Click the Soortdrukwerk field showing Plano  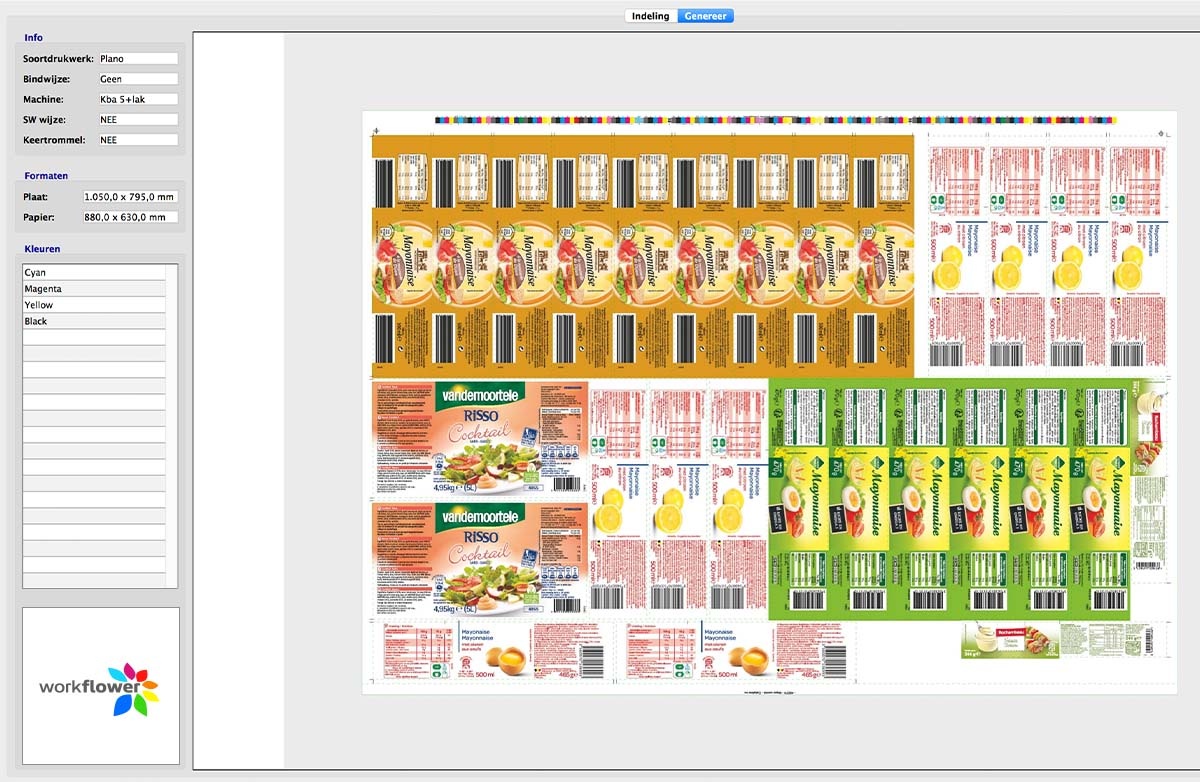click(138, 59)
